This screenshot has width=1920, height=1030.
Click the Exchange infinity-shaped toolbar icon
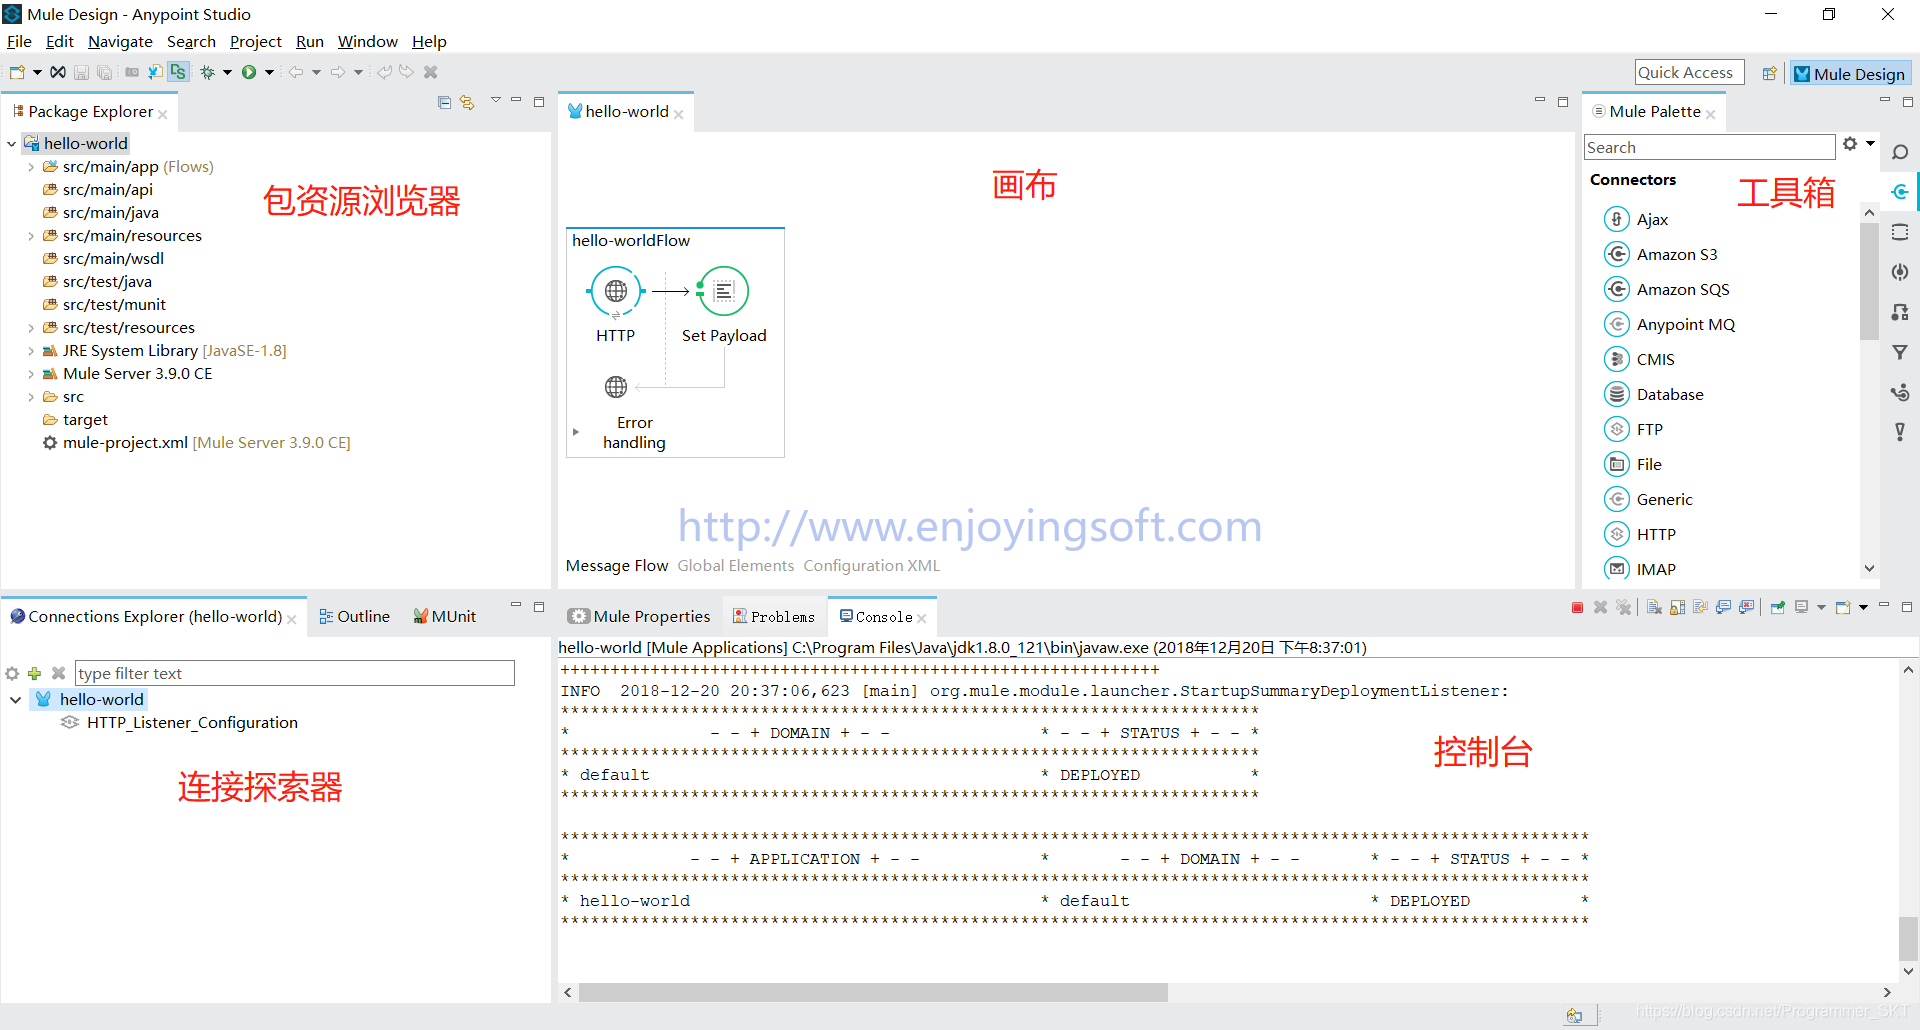[58, 72]
